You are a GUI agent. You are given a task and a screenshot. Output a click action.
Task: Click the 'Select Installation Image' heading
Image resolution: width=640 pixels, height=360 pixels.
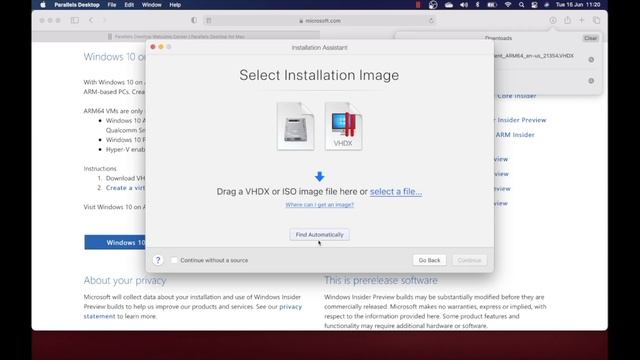pos(319,75)
